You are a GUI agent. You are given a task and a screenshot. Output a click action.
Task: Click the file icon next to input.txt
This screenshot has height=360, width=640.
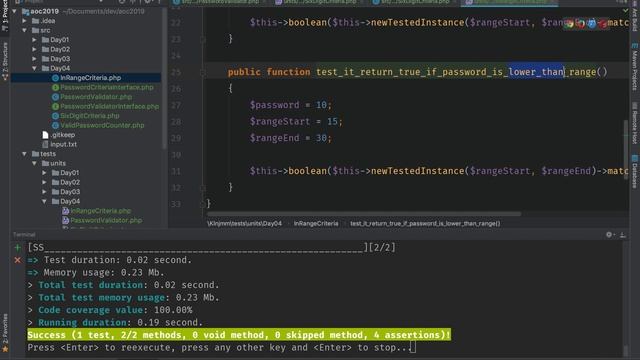point(45,144)
